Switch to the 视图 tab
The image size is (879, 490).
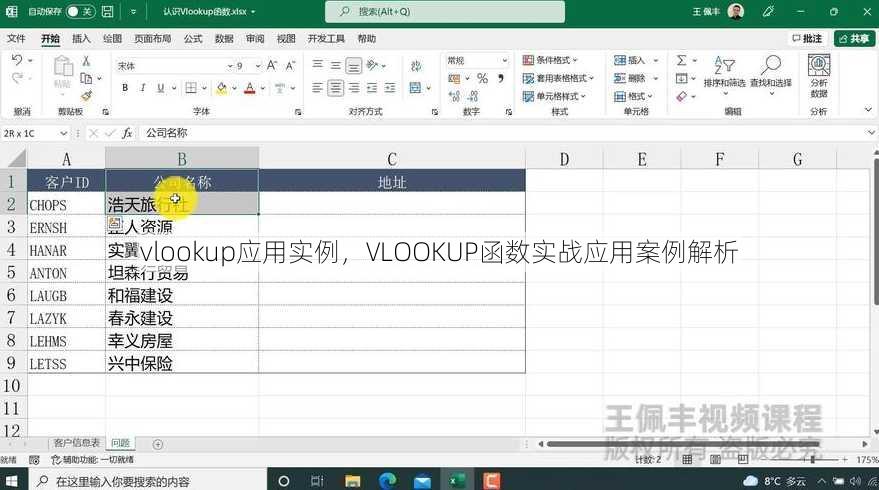(286, 38)
